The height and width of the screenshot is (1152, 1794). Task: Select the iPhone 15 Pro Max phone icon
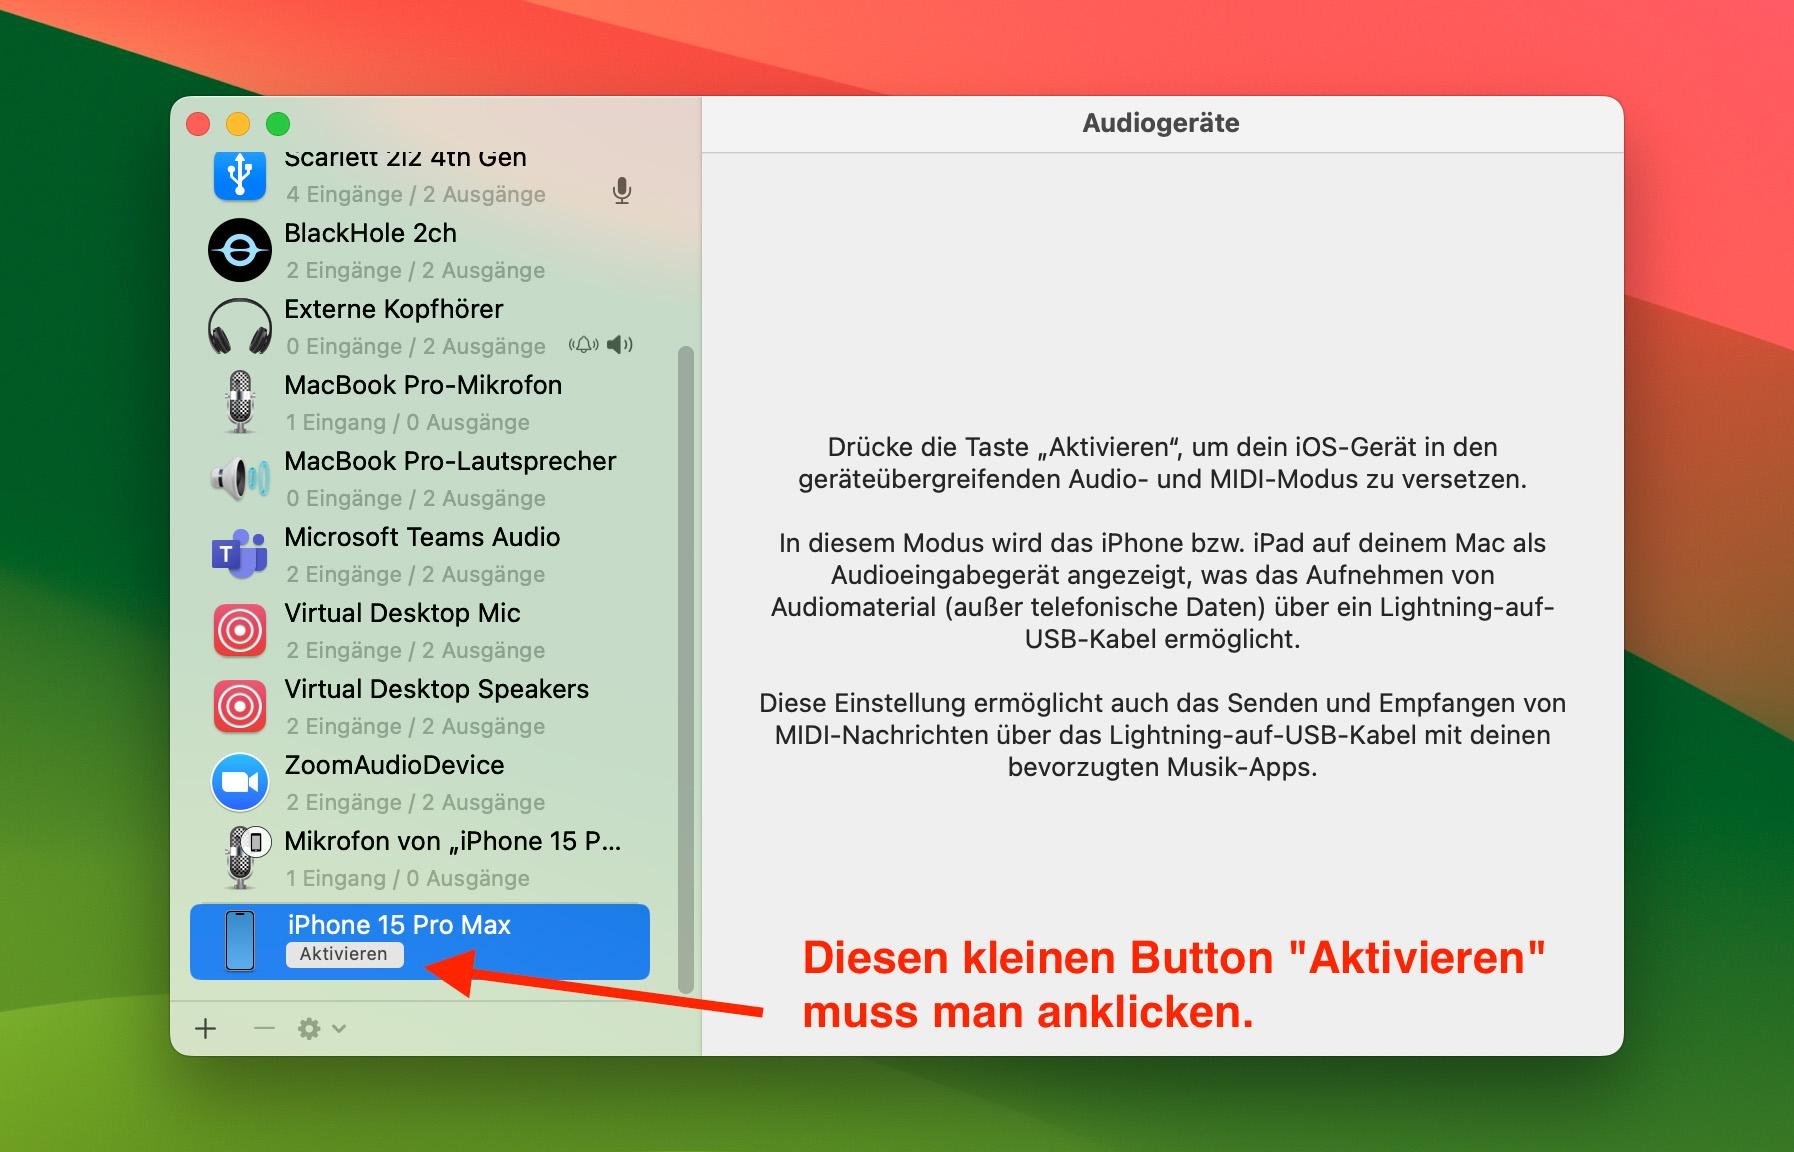(240, 941)
